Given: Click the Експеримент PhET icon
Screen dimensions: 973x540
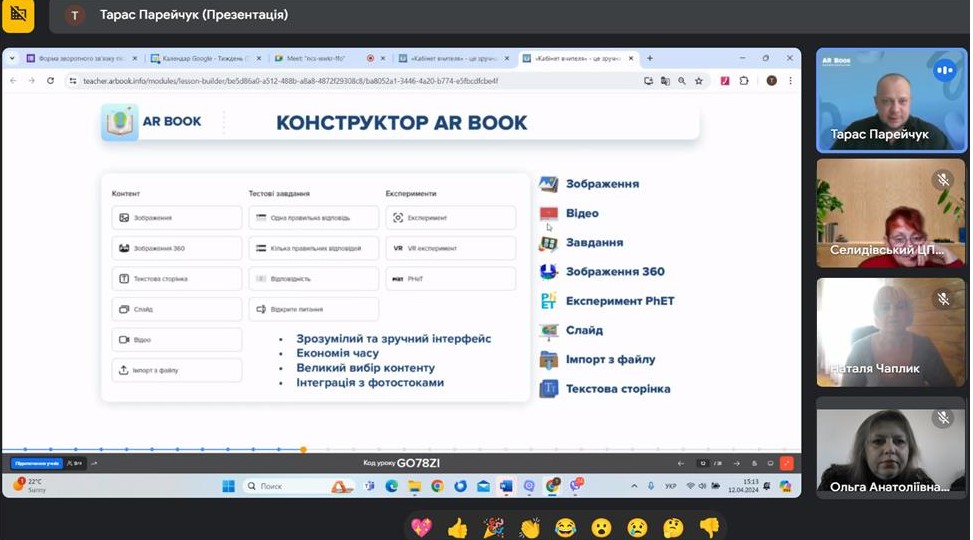Looking at the screenshot, I should [549, 301].
